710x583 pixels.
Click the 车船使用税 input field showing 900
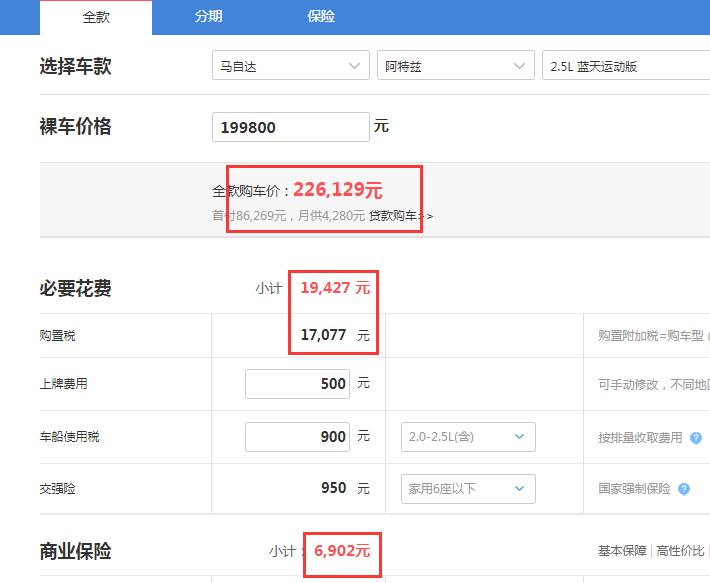(x=297, y=437)
